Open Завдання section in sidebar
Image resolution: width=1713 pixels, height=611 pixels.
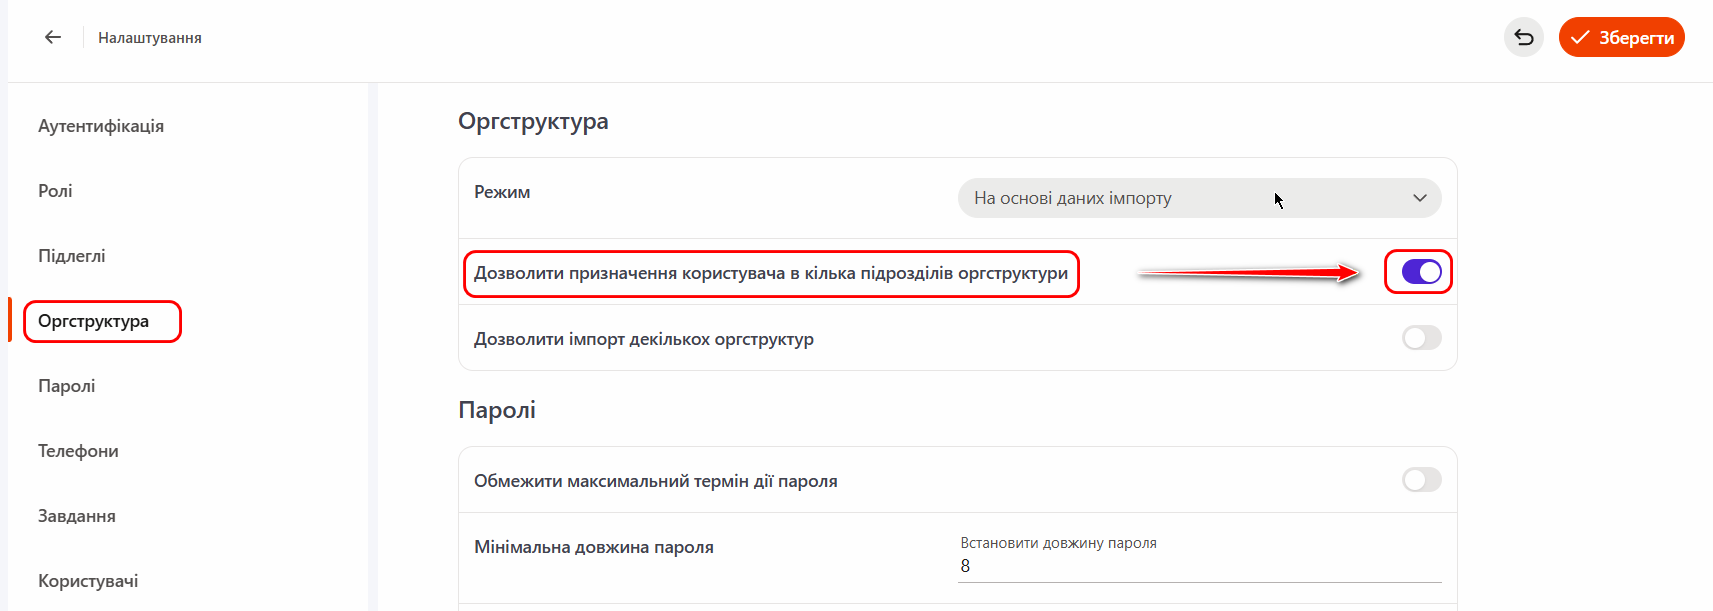pos(77,516)
